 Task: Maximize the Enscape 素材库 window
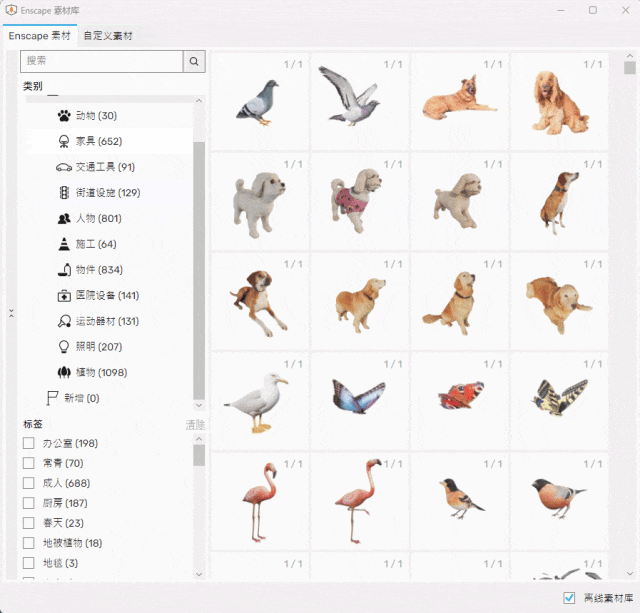coord(593,10)
